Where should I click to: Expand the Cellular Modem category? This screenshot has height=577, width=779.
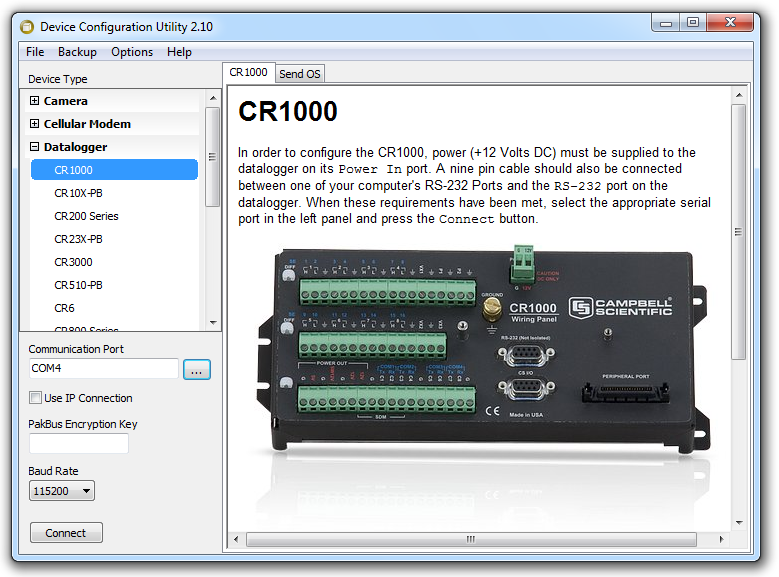click(x=34, y=124)
